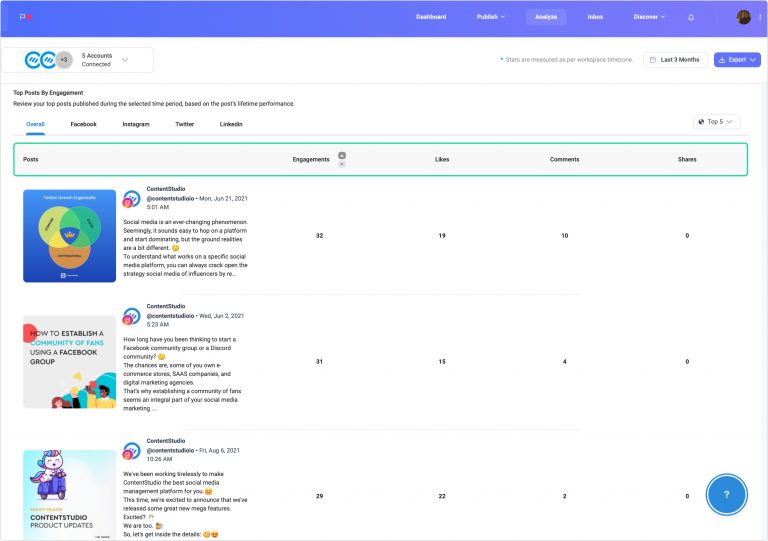Click the Engagements column header

(x=311, y=160)
